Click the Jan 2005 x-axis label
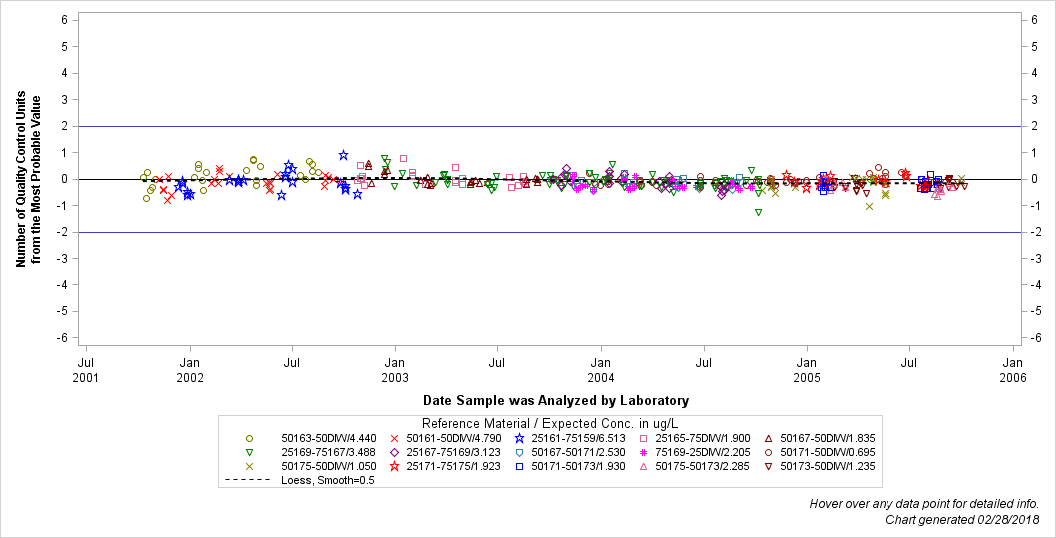 click(807, 370)
